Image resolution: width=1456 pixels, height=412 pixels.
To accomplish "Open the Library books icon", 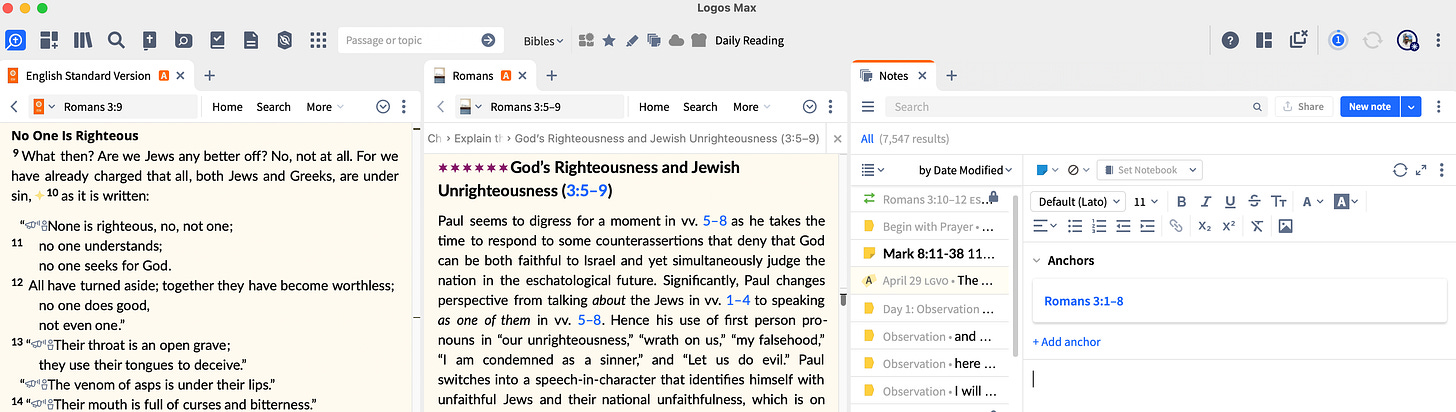I will (83, 40).
